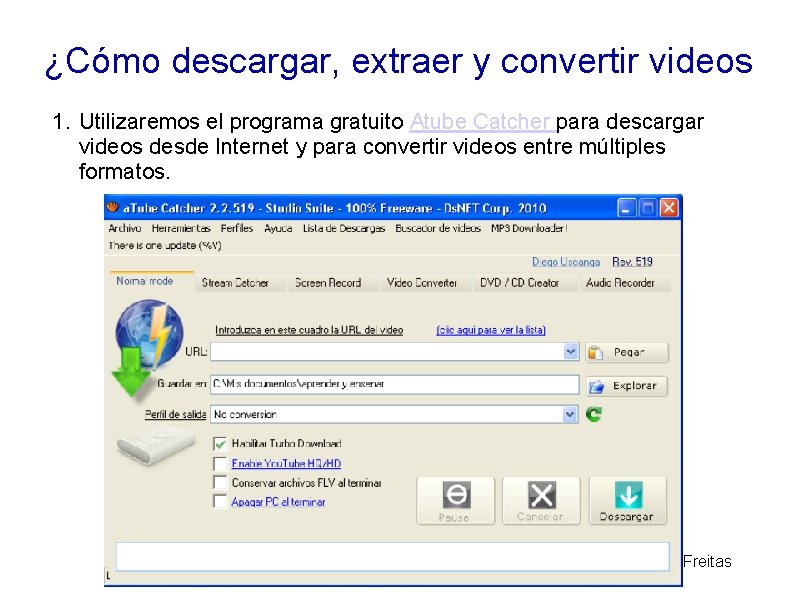Open Buscador de videos menu
Screen dimensions: 800x600
438,228
